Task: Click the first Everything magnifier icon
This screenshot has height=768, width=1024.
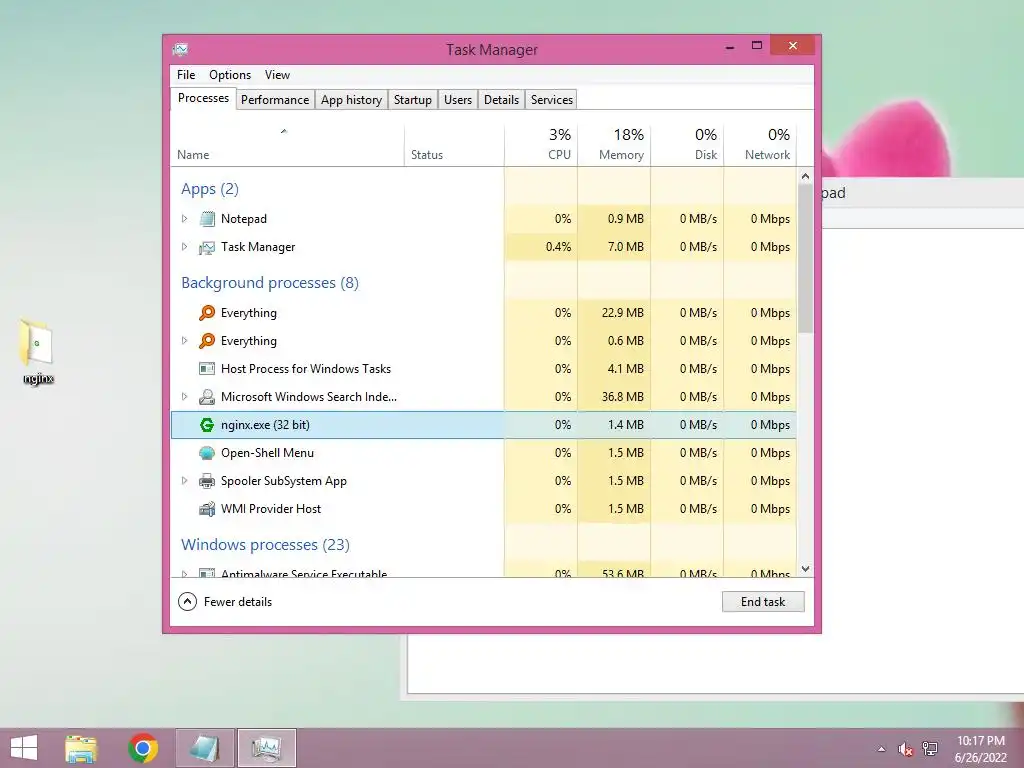Action: click(x=207, y=313)
